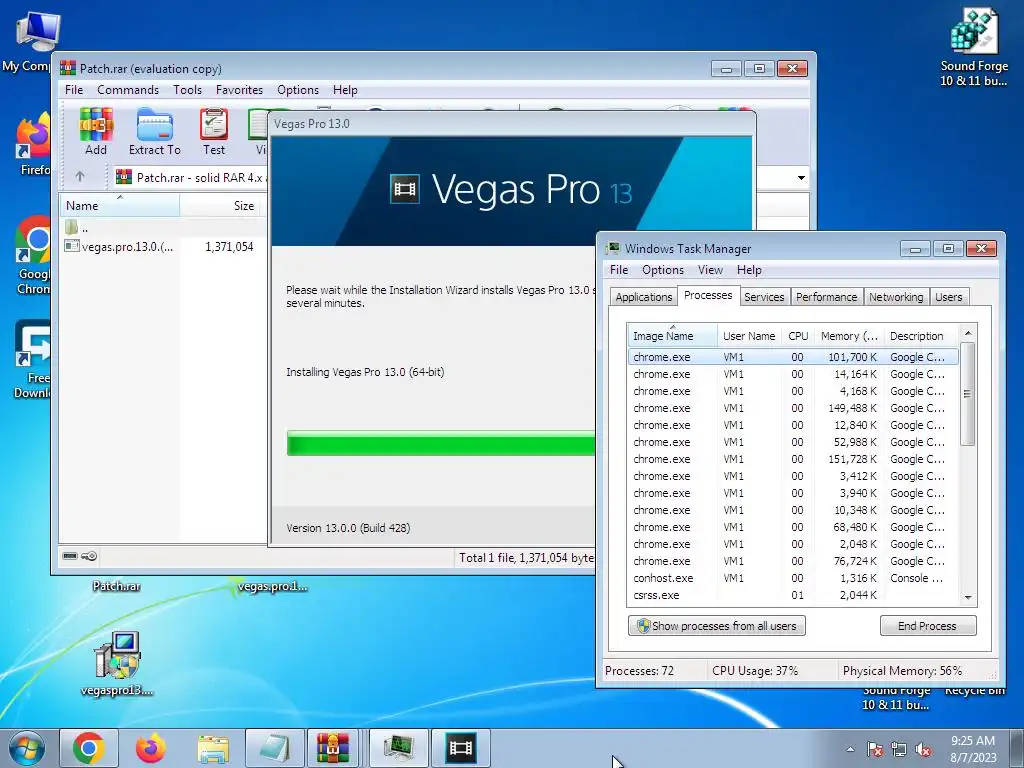The image size is (1024, 768).
Task: Select chrome.exe process using 68,480 K
Action: coord(793,526)
